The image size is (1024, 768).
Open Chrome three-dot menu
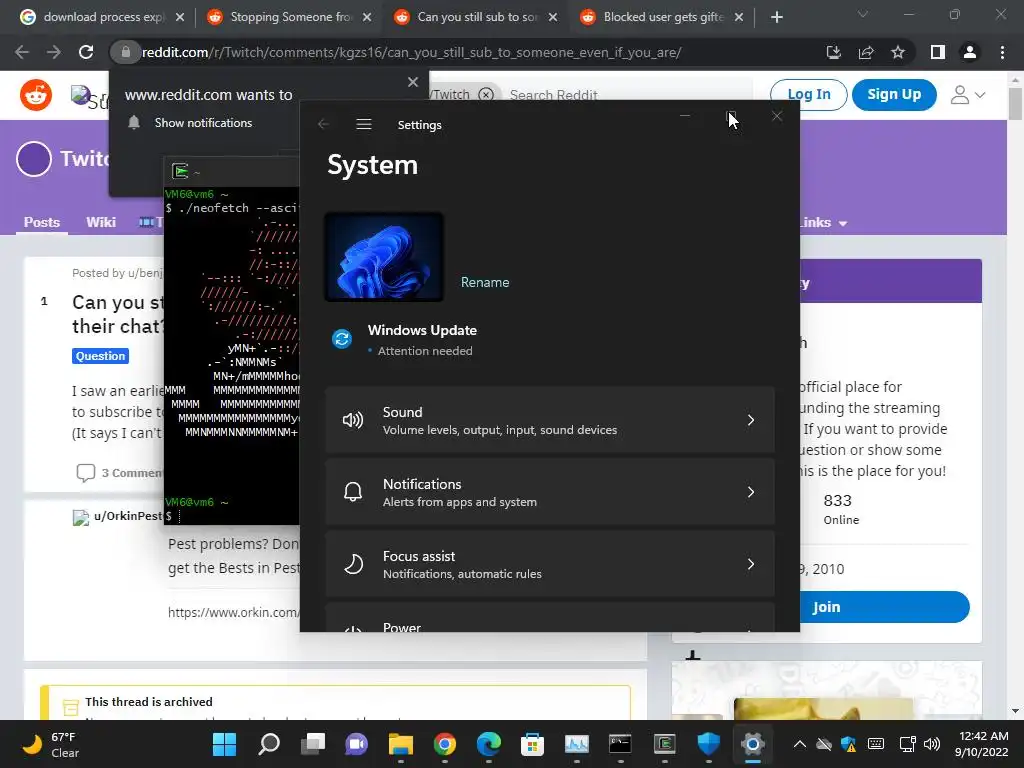coord(1002,52)
